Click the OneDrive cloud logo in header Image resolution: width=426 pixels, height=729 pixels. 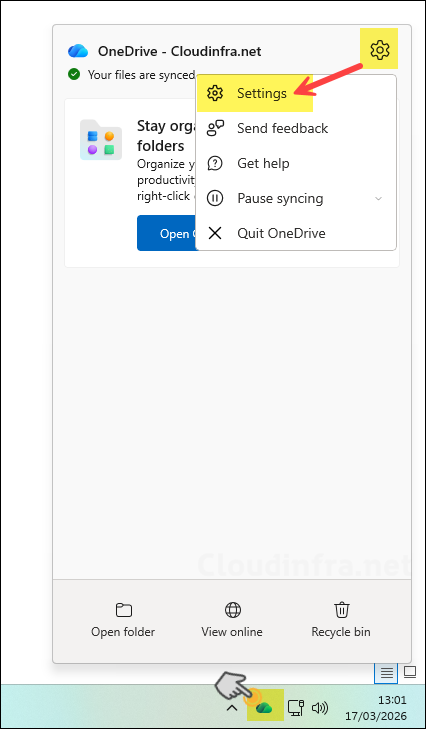(78, 51)
